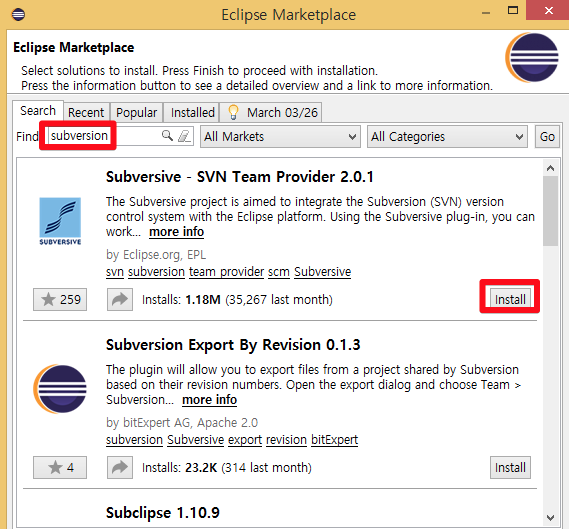The width and height of the screenshot is (569, 529).
Task: Switch to the Popular tab
Action: (x=136, y=112)
